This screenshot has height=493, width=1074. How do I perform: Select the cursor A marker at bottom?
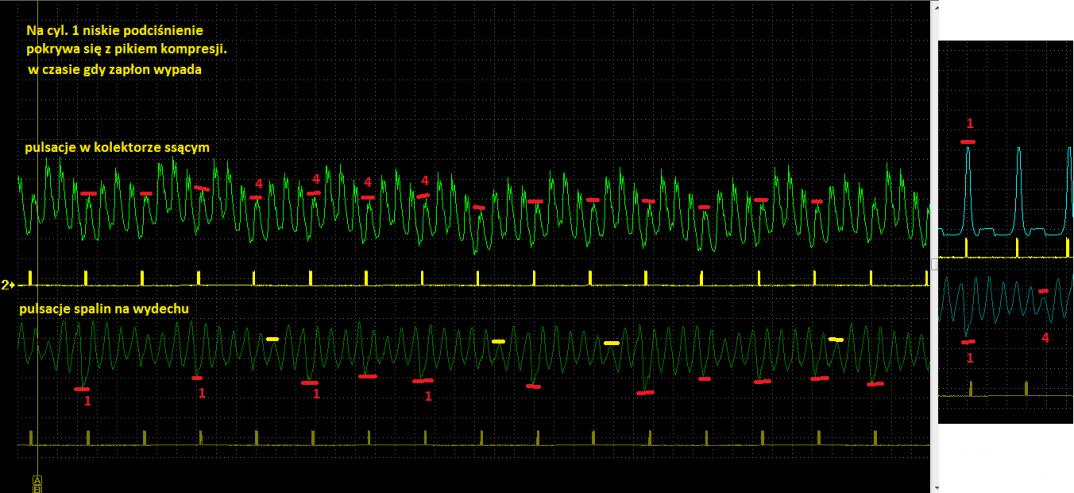(x=38, y=480)
